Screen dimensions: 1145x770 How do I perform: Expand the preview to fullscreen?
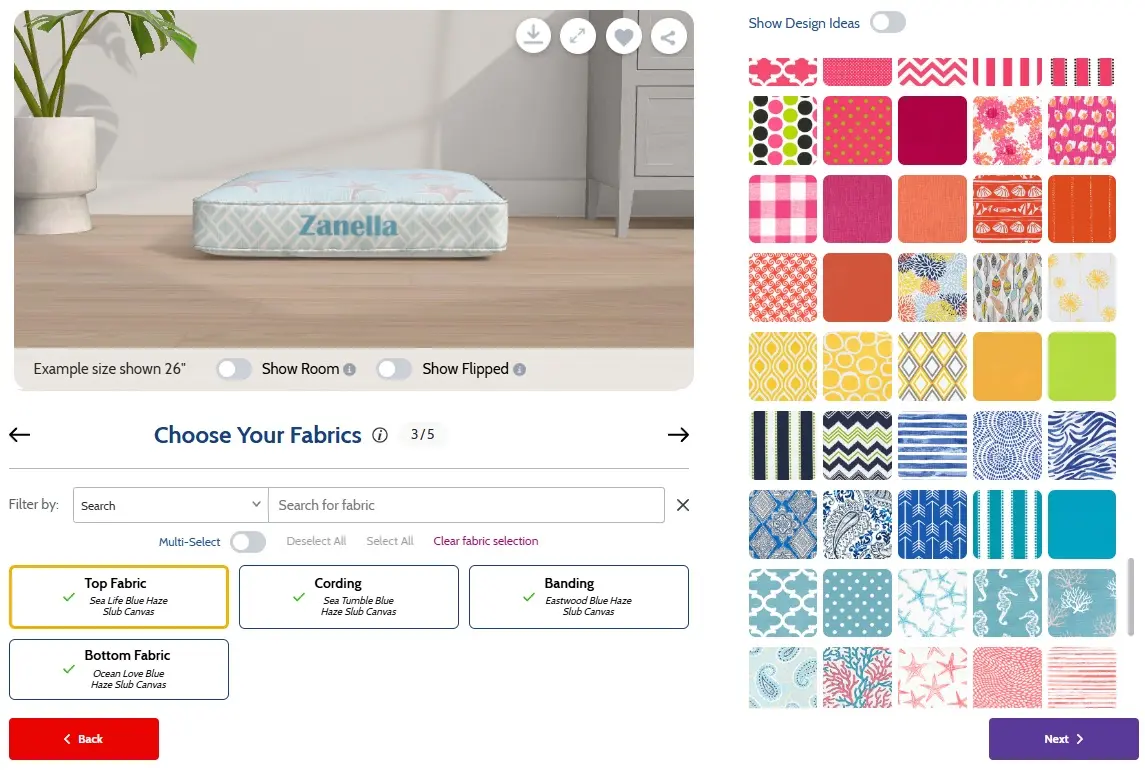point(578,37)
